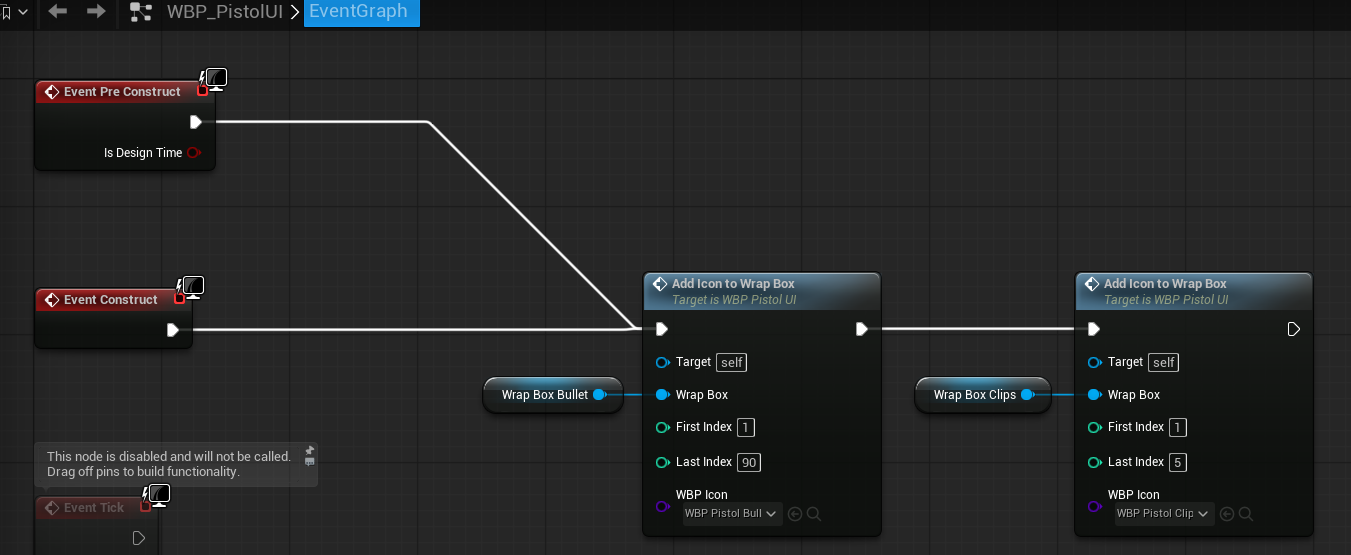Open the WBP Pistol Clip class dropdown

1164,514
